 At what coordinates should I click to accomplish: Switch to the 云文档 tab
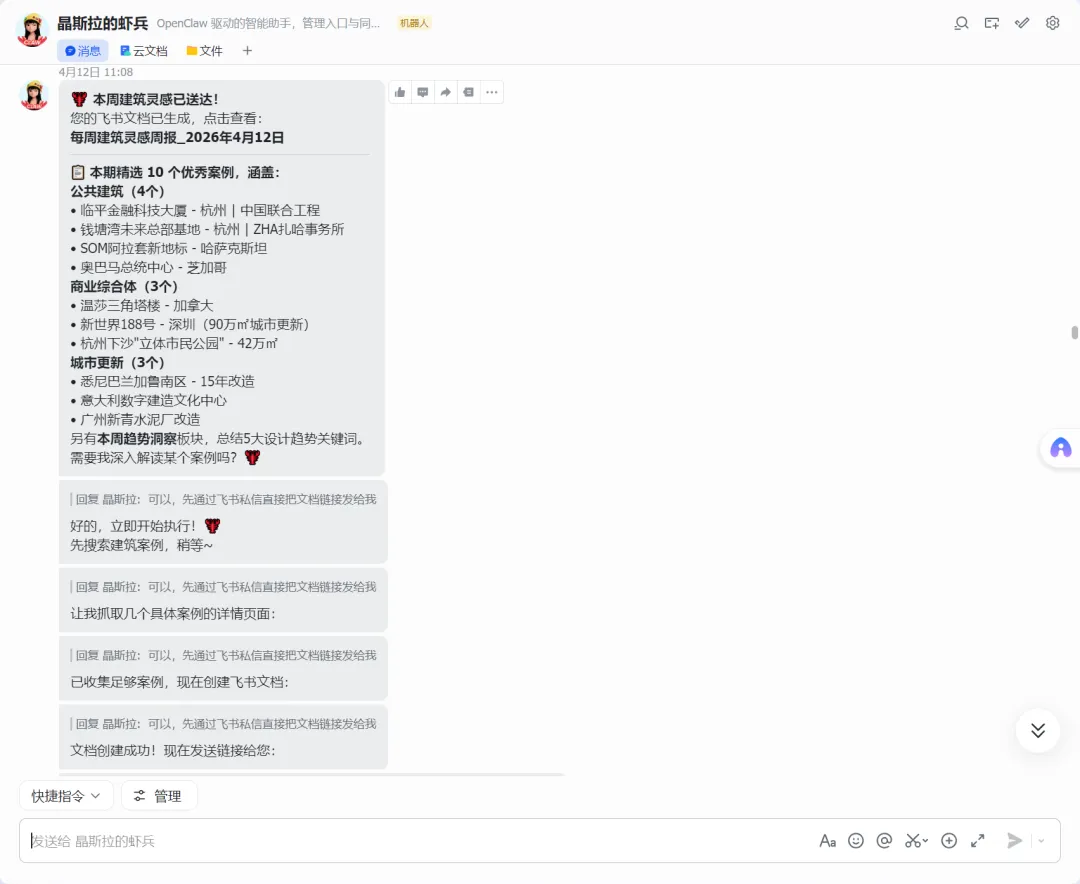(x=144, y=51)
